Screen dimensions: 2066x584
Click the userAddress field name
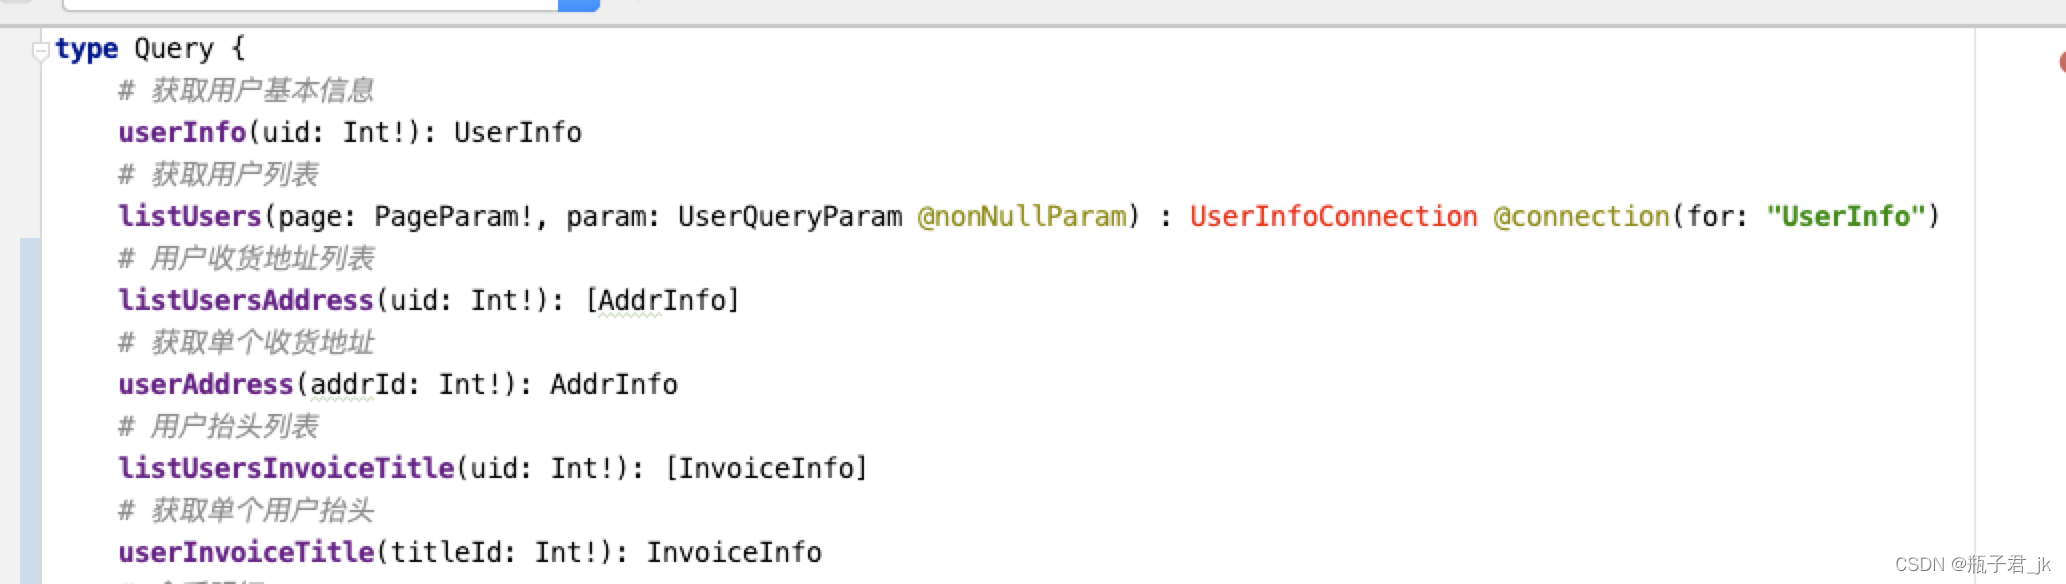[x=206, y=384]
